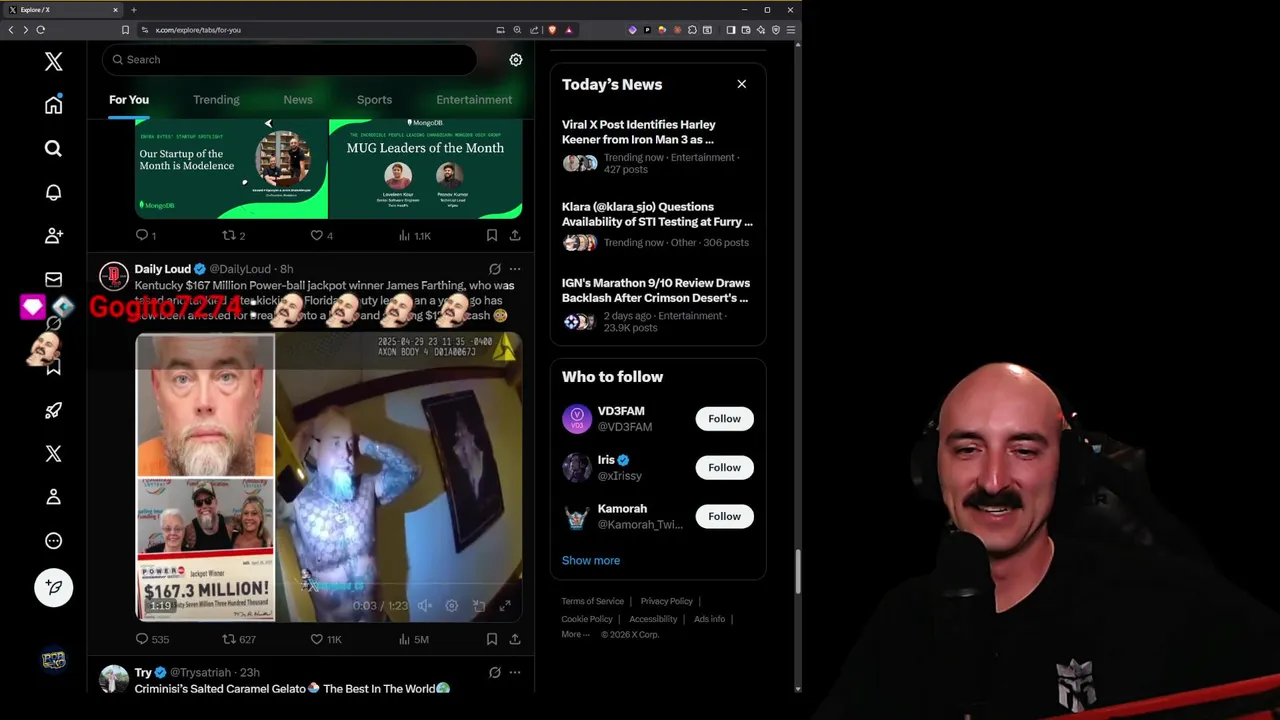View analytics of MongoDB post showing 1.1K
The image size is (1280, 720).
pyautogui.click(x=414, y=236)
